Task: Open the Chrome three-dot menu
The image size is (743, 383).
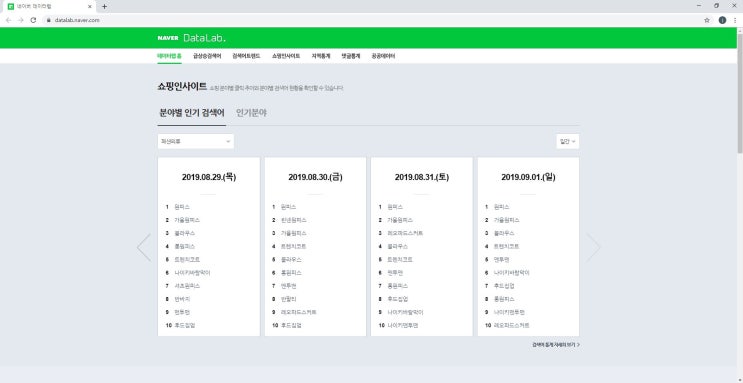Action: (735, 20)
